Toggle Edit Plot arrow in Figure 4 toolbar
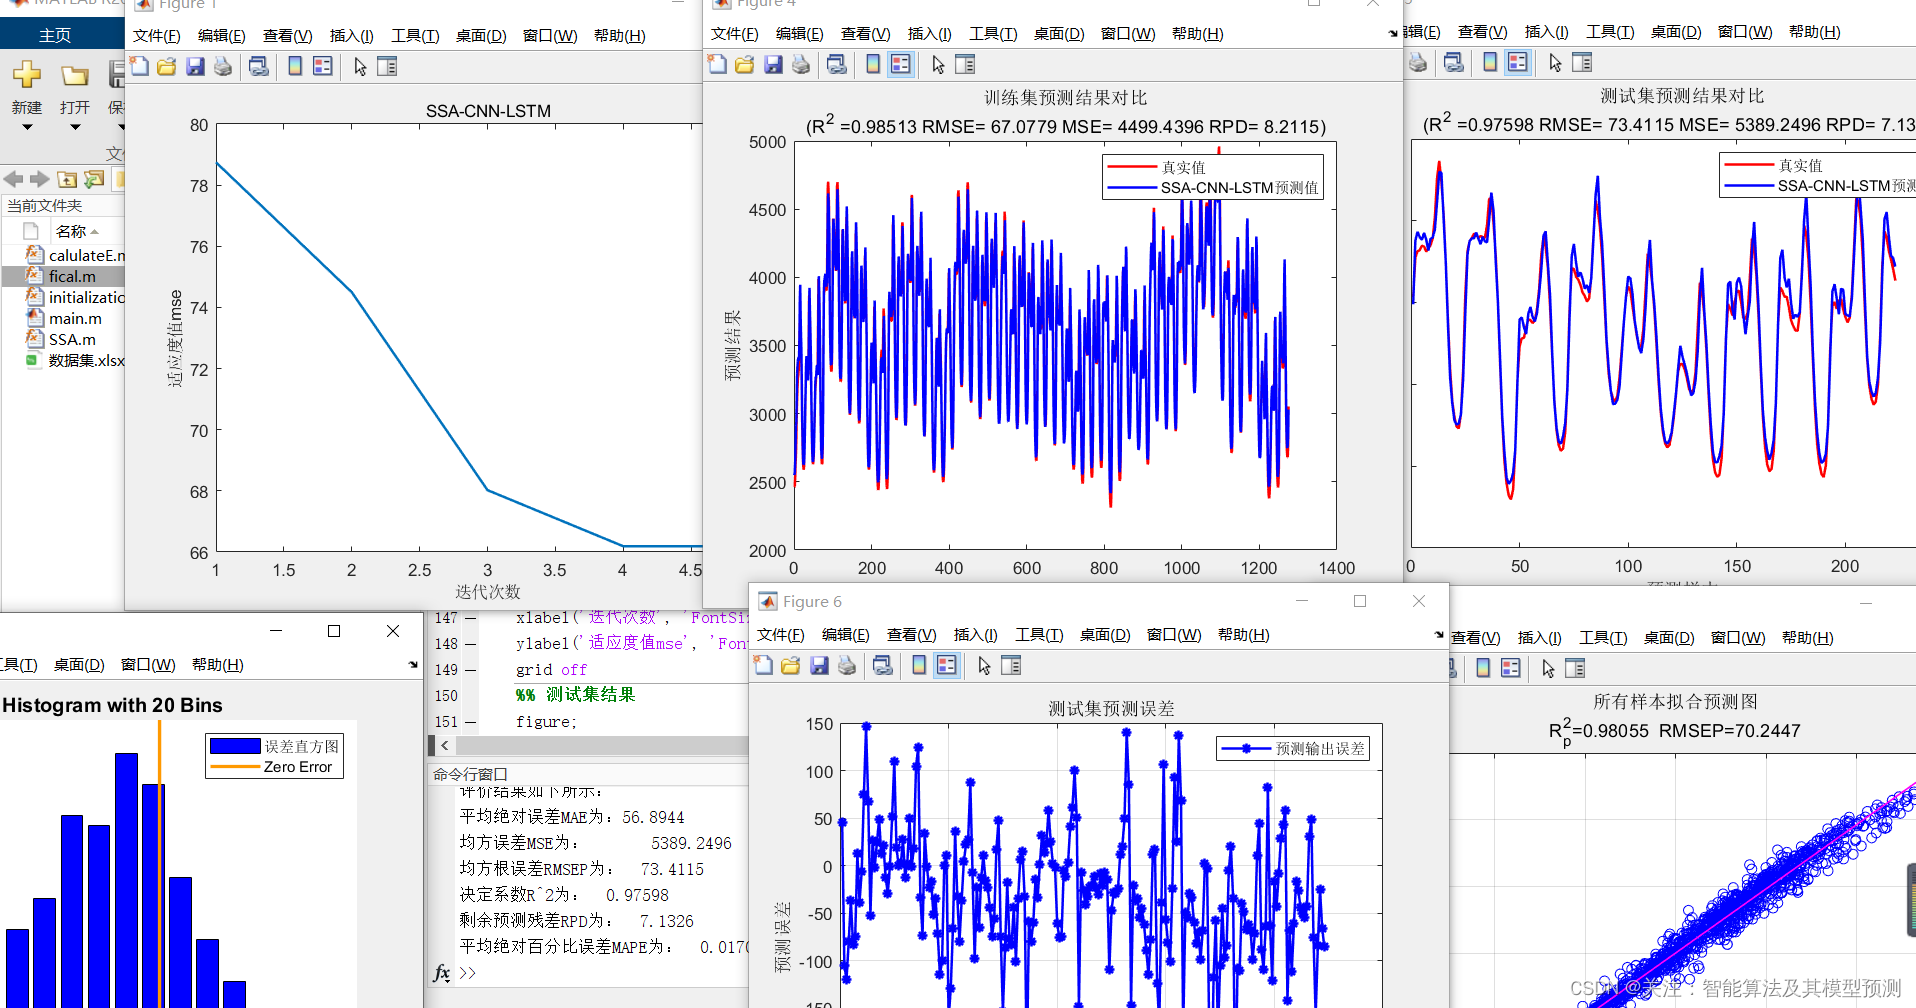This screenshot has height=1008, width=1916. tap(938, 64)
